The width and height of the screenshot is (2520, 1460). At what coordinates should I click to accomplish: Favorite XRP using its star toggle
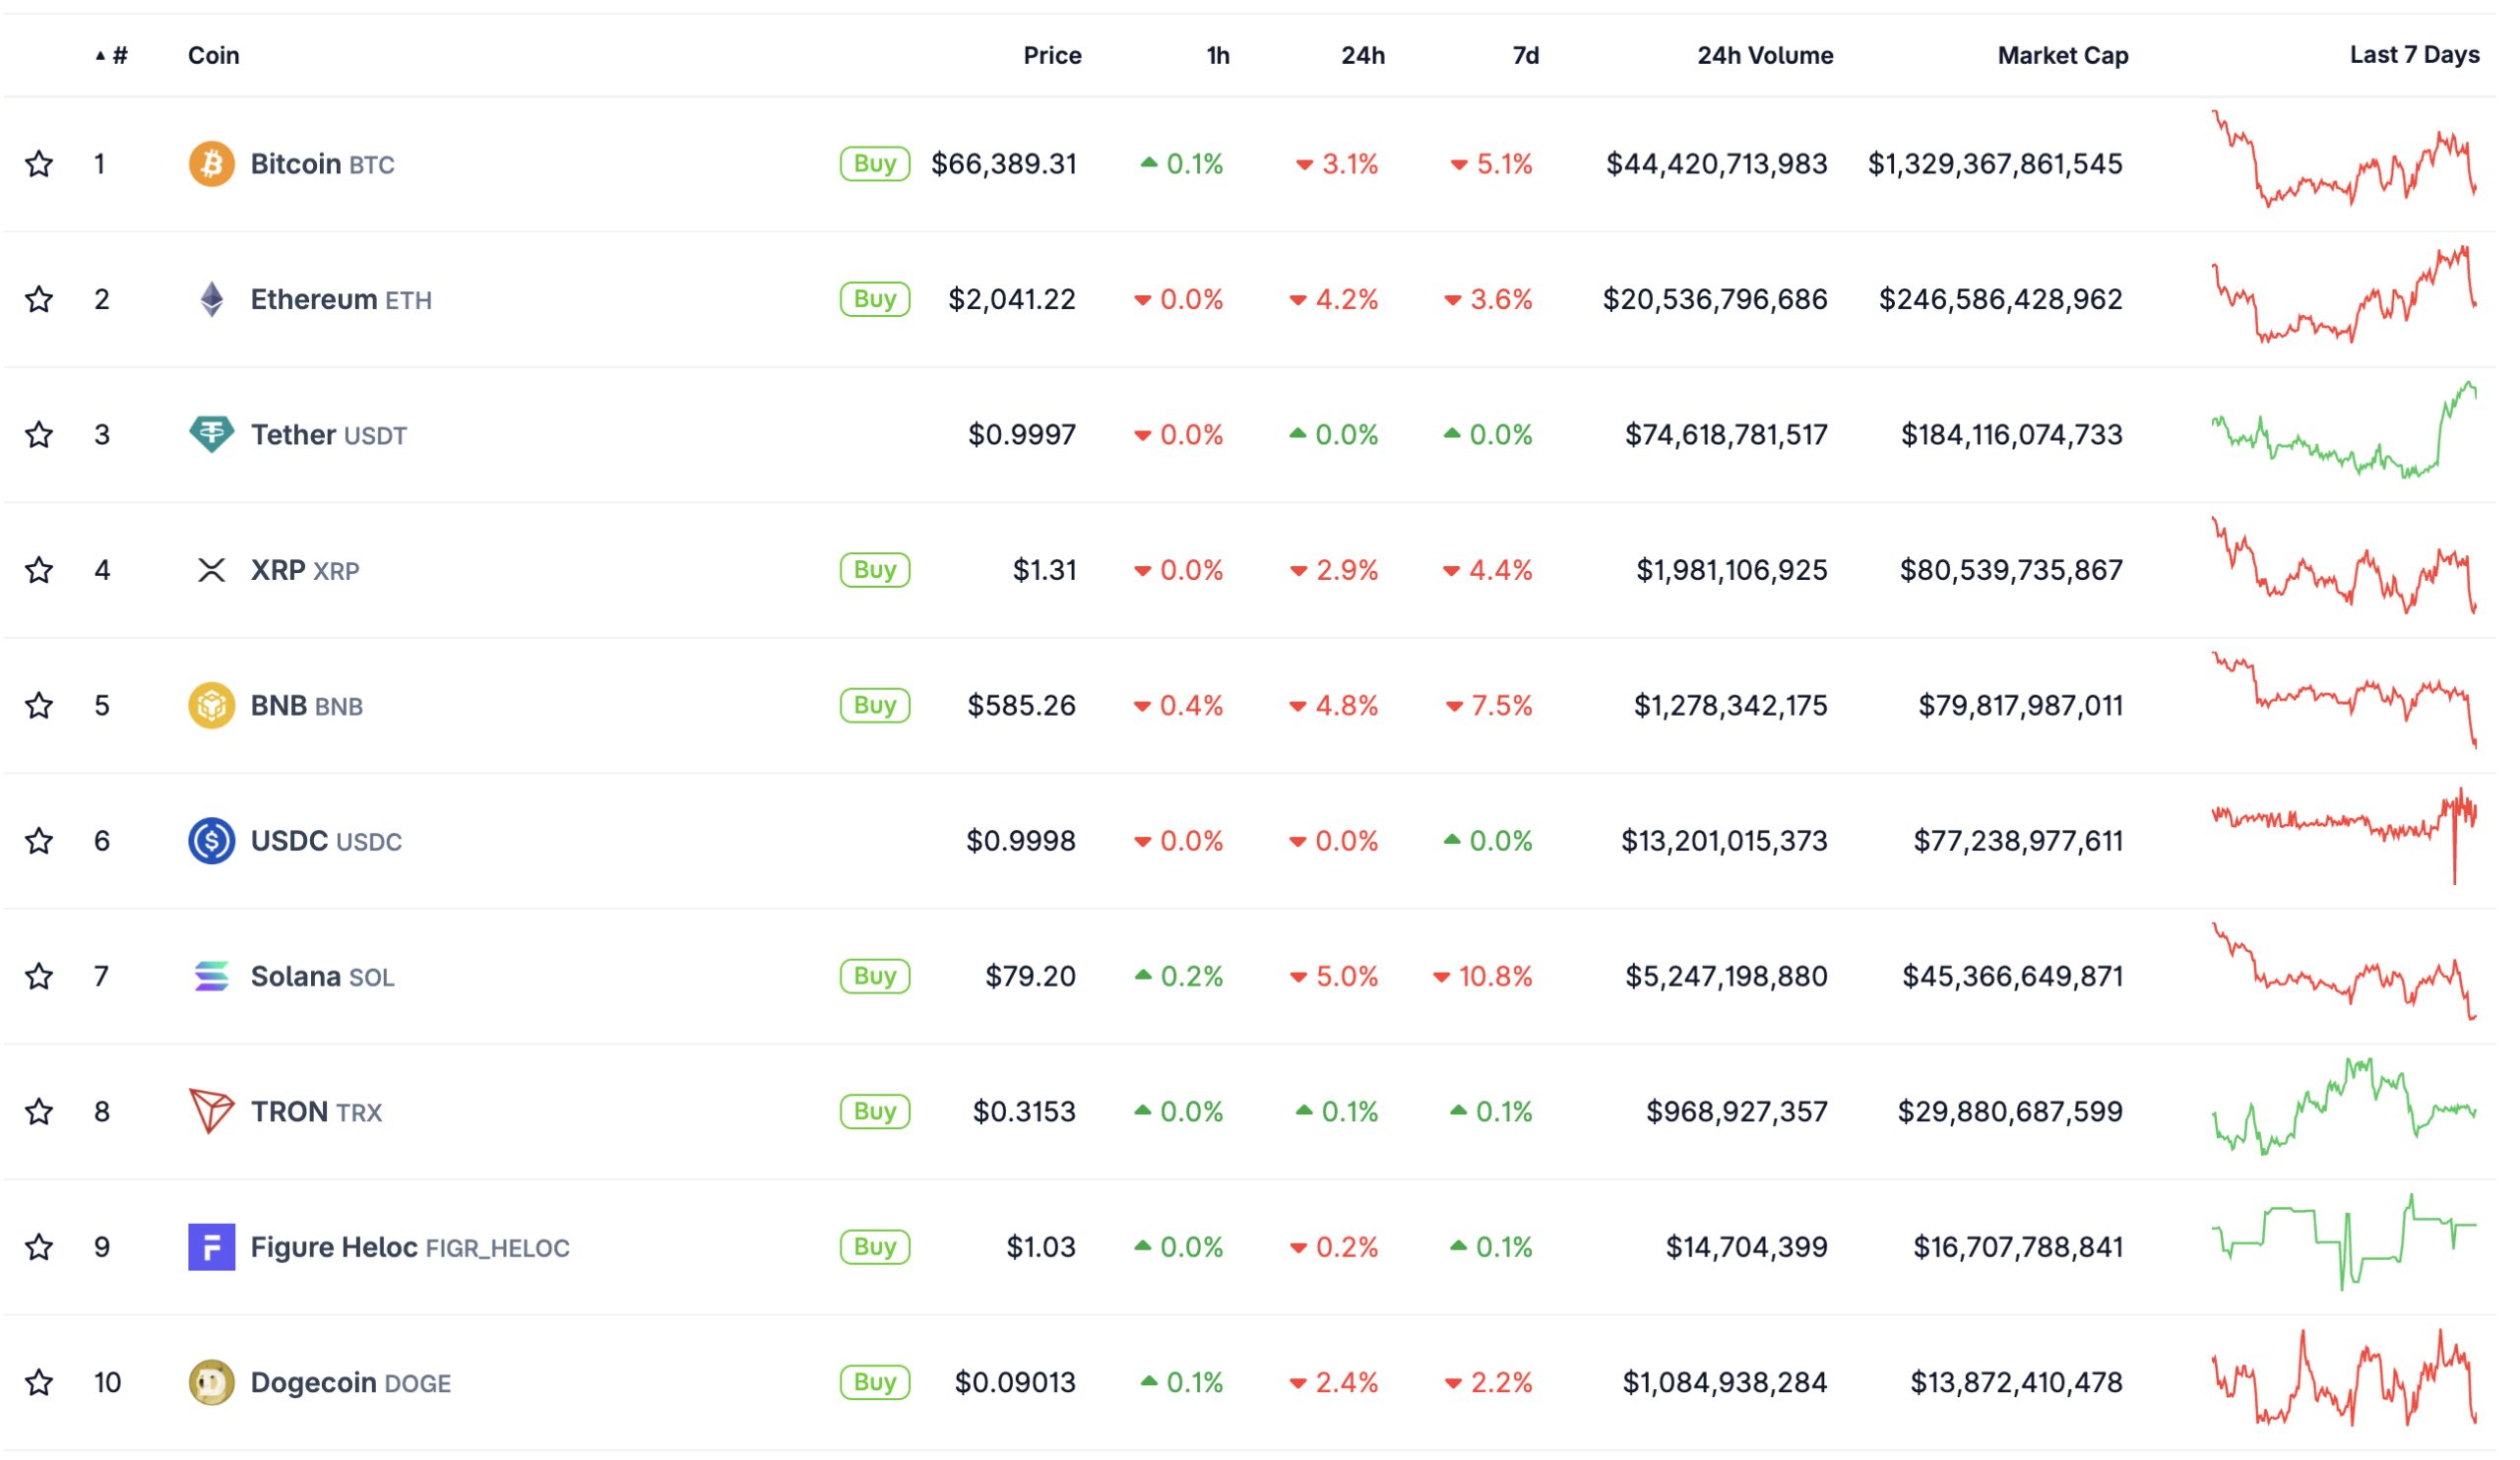[x=40, y=570]
